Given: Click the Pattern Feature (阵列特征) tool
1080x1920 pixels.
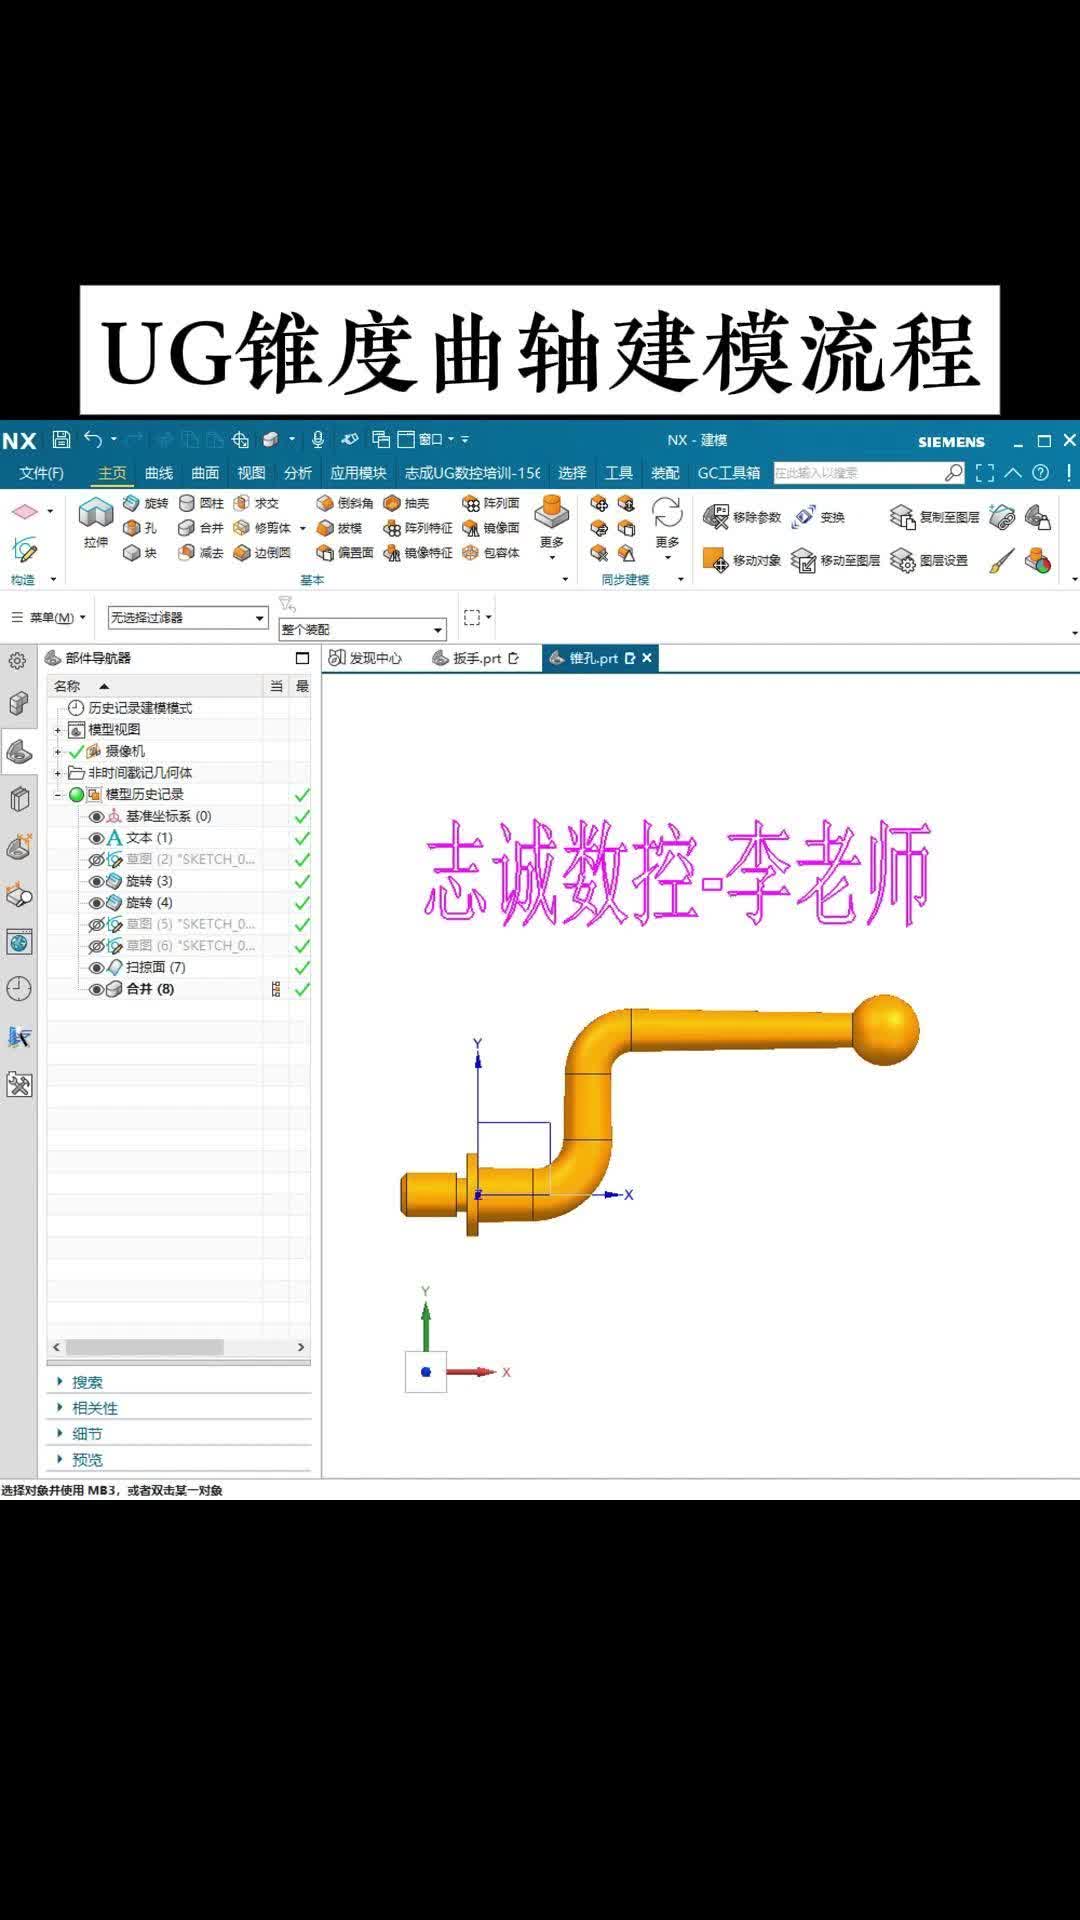Looking at the screenshot, I should [x=418, y=528].
